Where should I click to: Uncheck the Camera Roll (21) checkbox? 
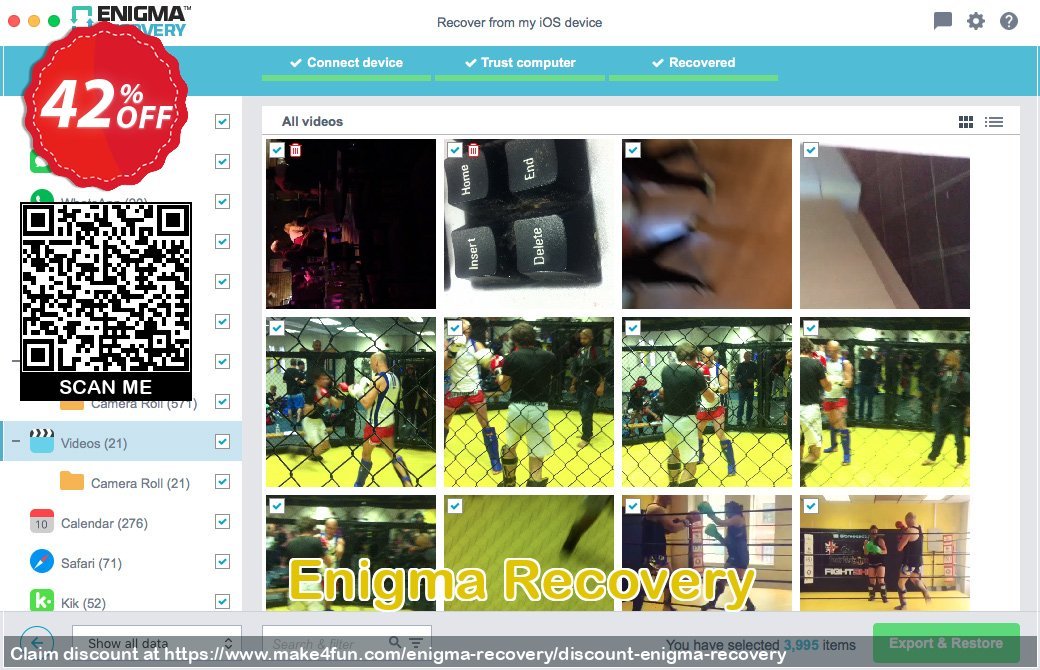222,482
